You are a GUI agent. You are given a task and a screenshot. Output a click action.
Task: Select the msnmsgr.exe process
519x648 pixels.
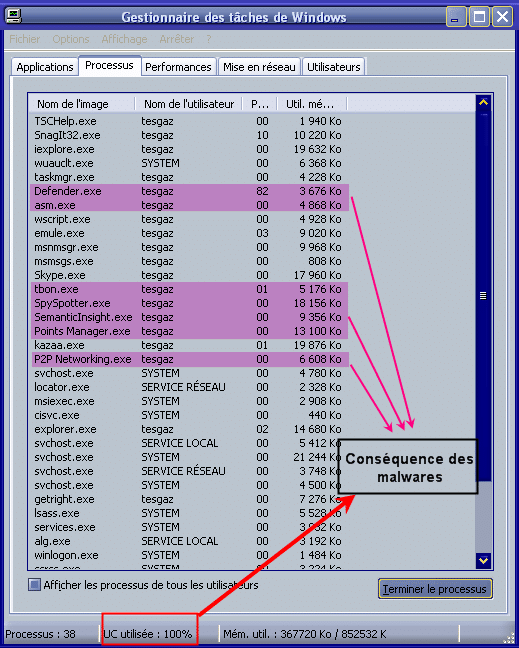point(190,247)
